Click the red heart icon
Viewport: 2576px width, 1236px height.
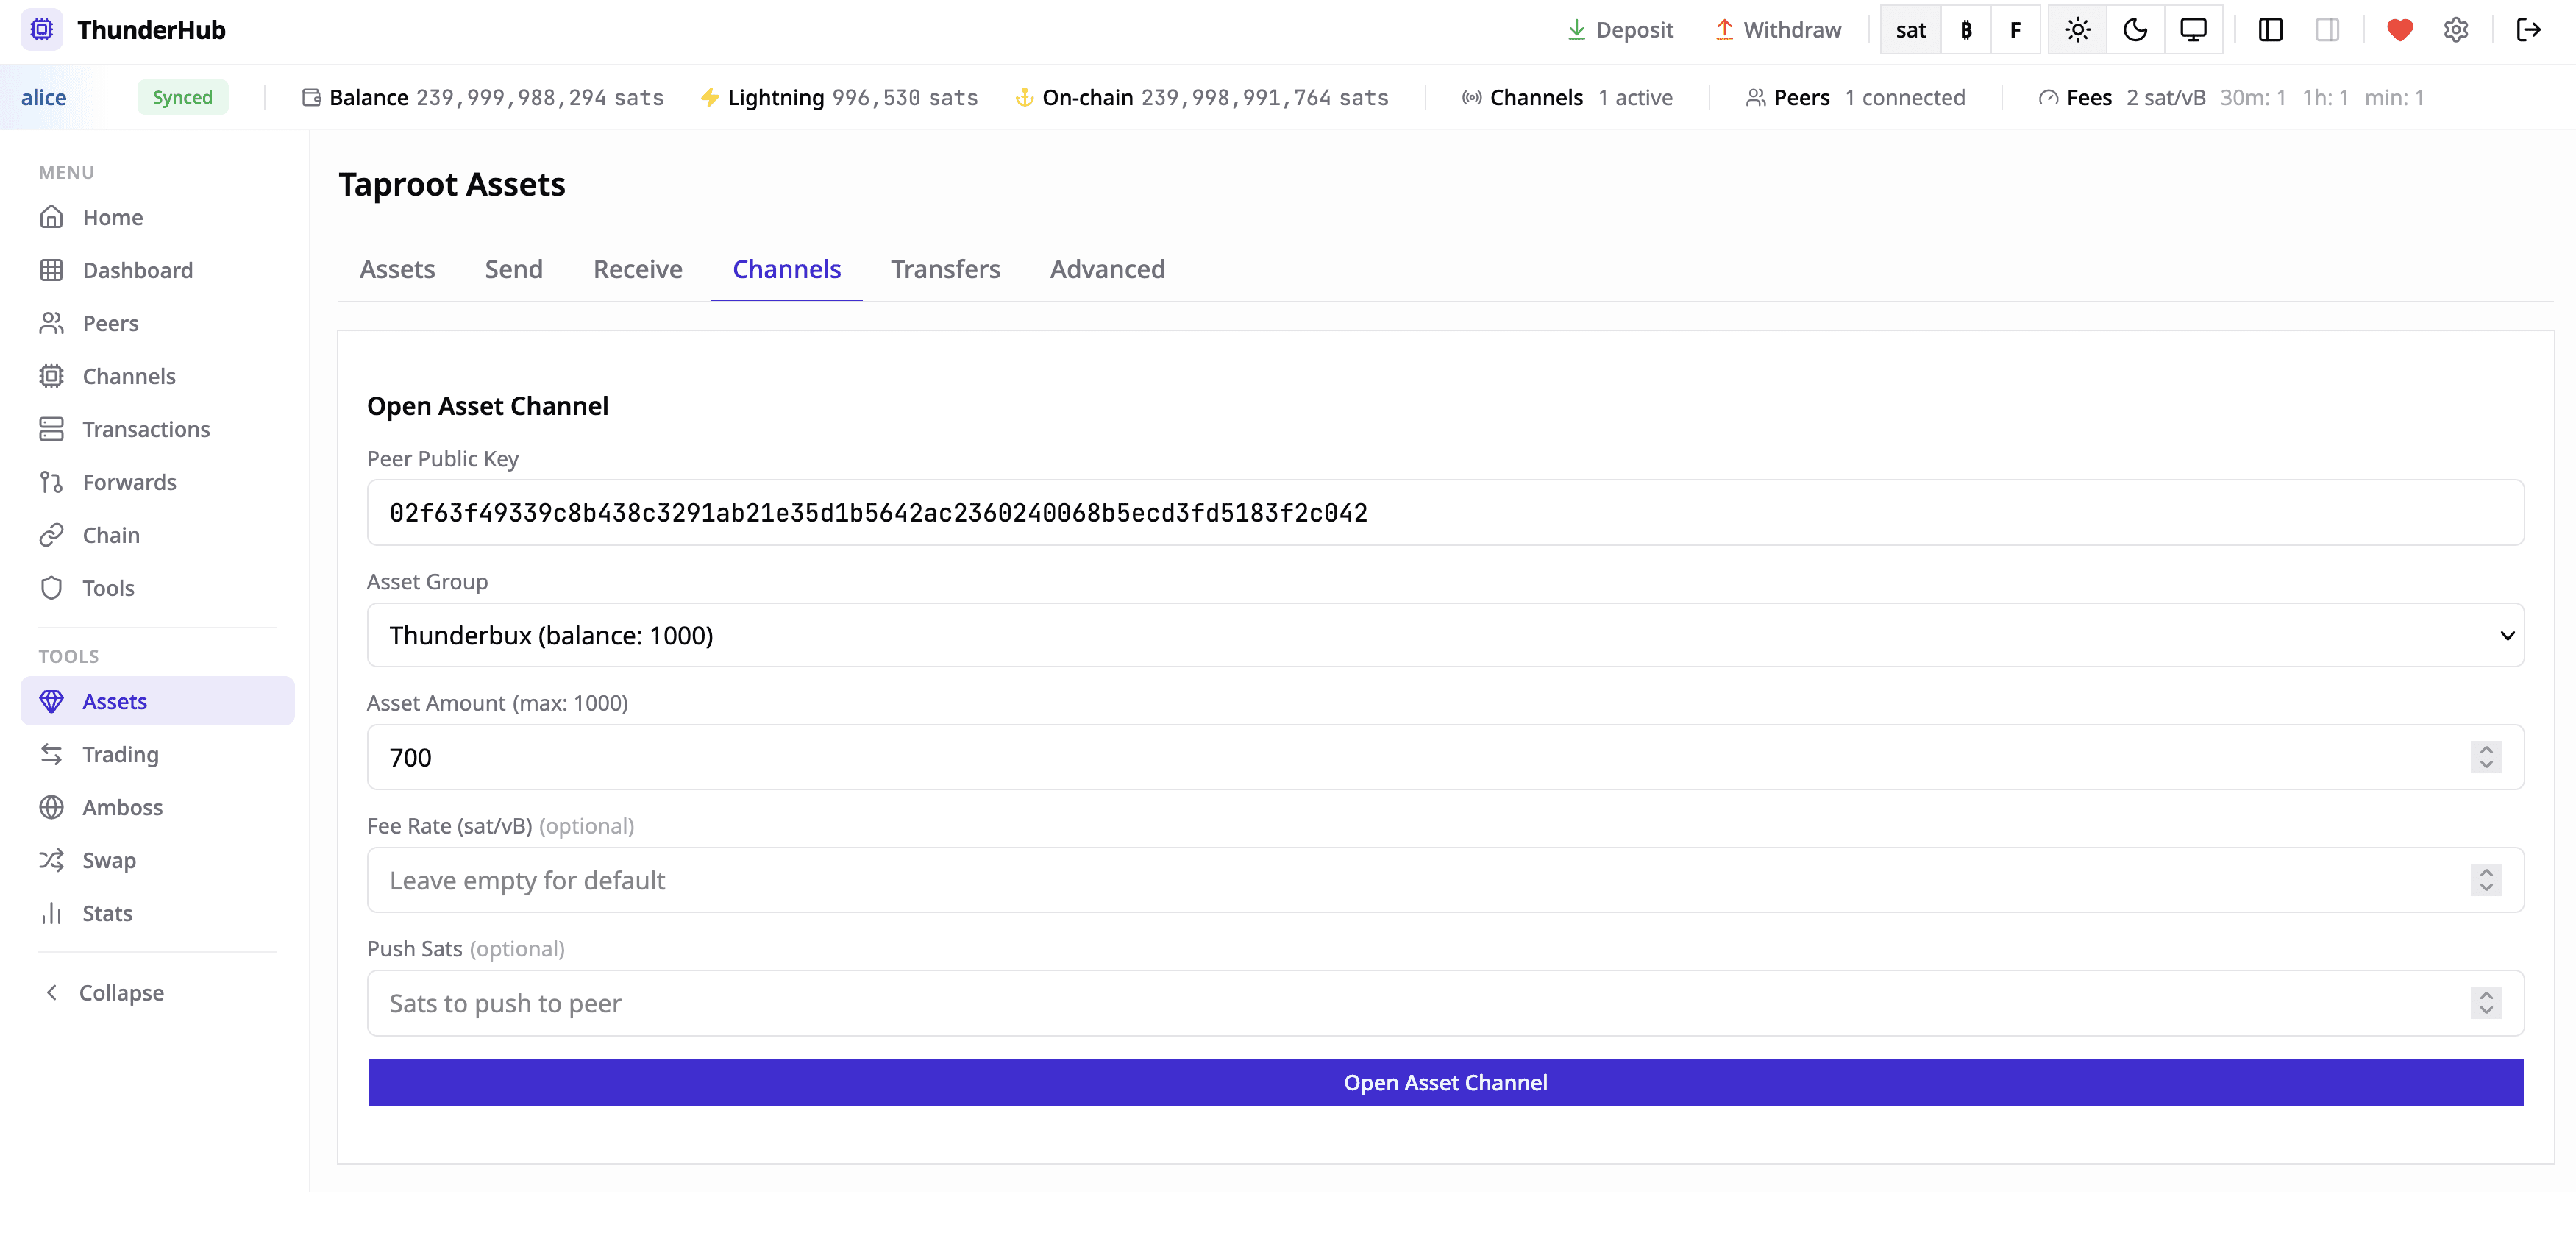(2399, 30)
